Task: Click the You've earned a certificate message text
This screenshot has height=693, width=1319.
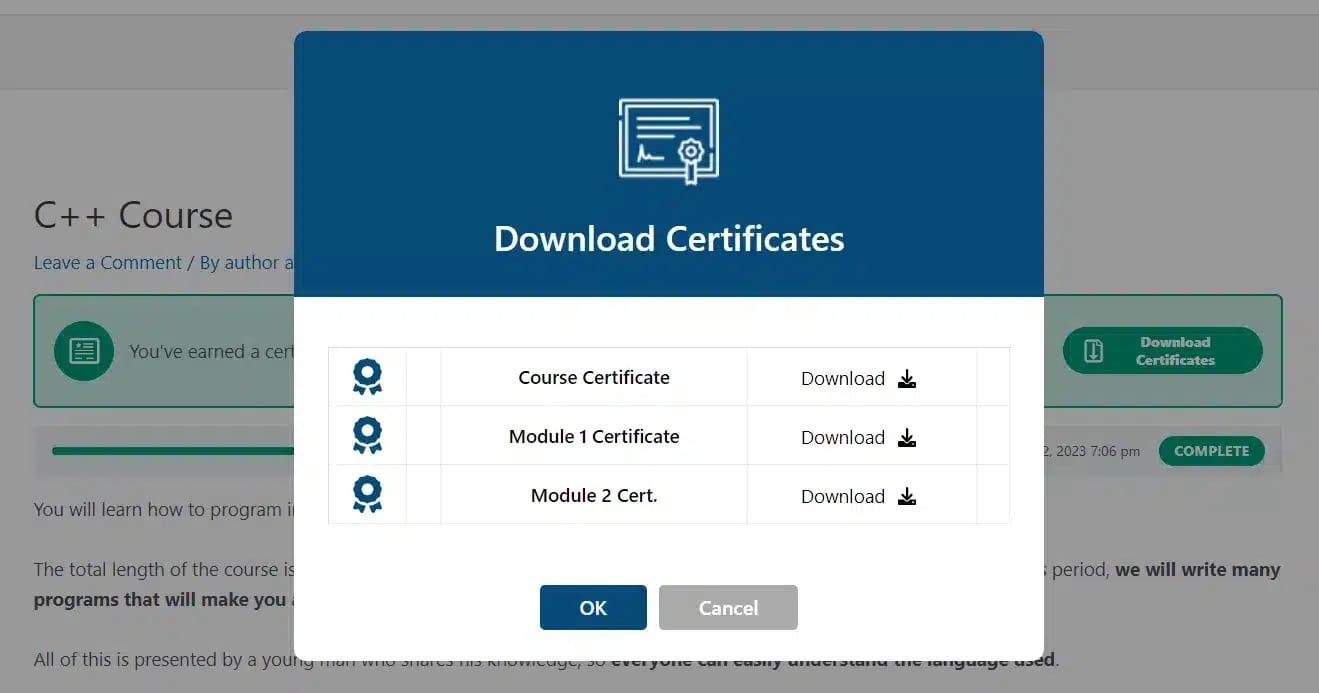Action: pyautogui.click(x=211, y=352)
